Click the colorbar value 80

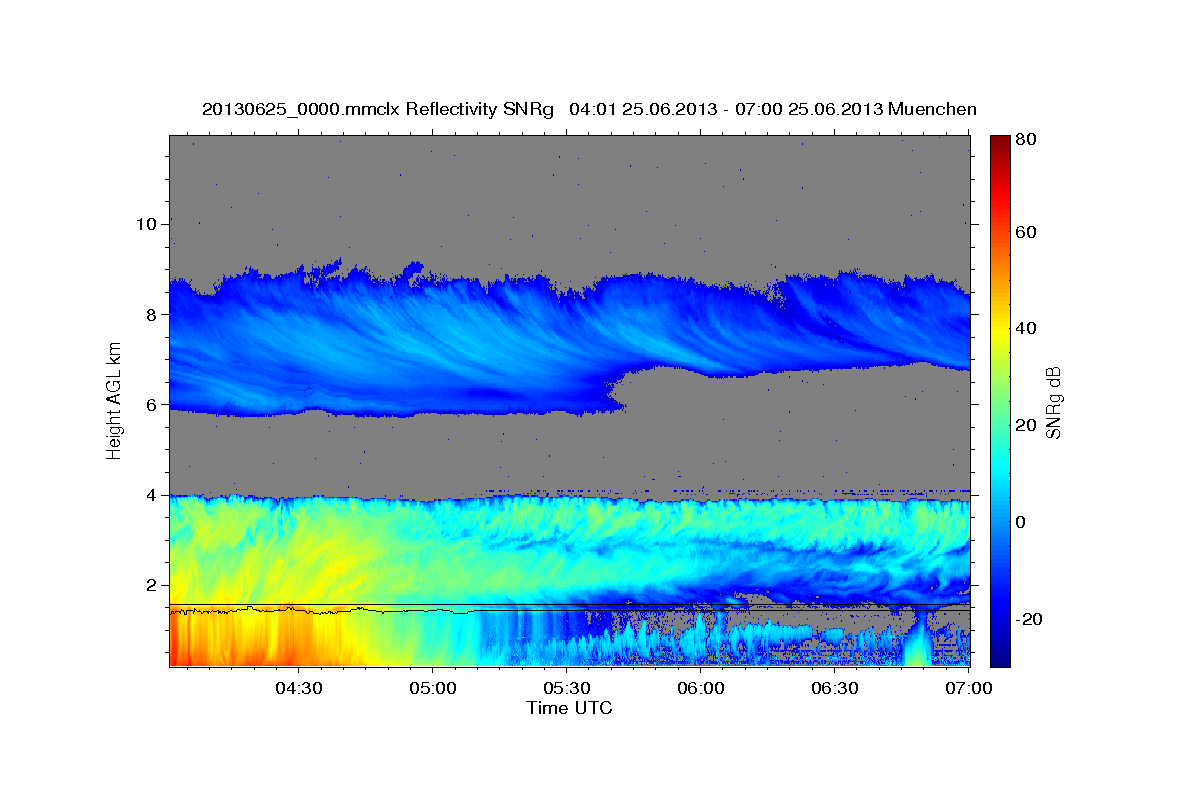[1024, 140]
